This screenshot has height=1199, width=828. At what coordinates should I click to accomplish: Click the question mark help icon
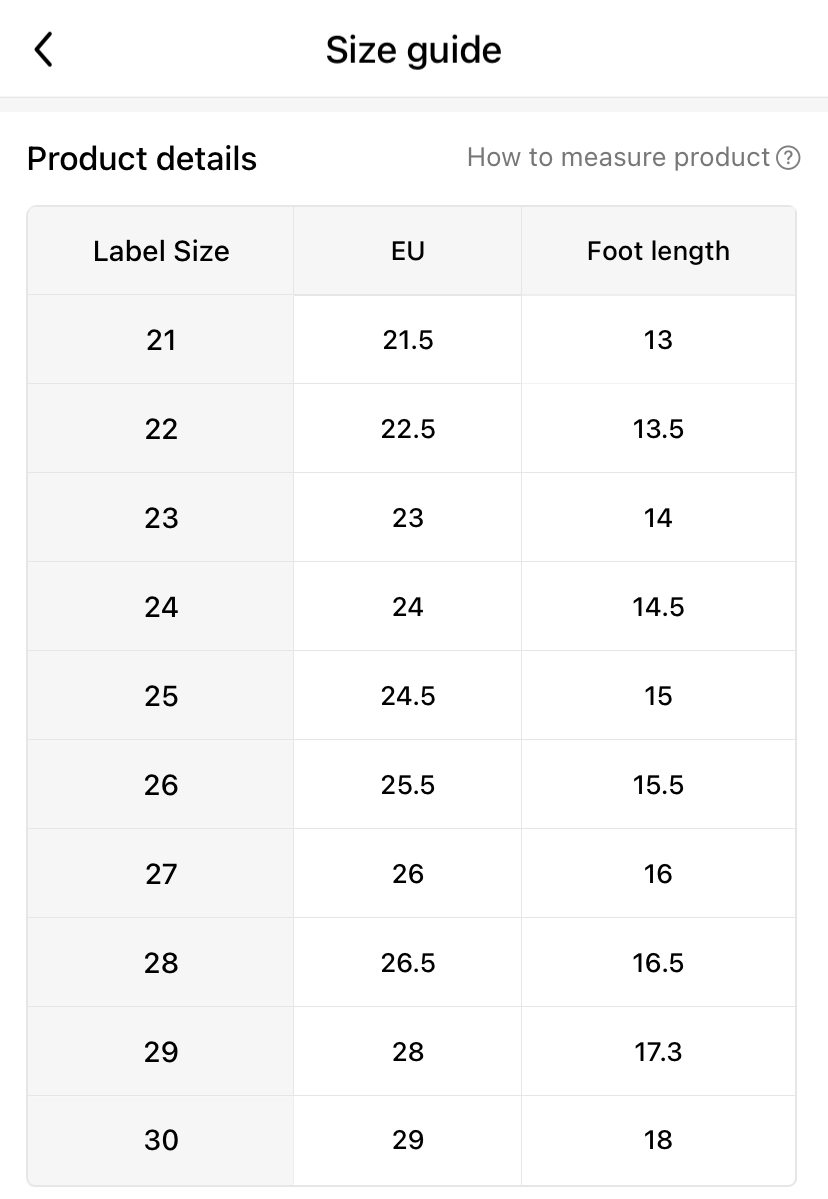(x=789, y=158)
